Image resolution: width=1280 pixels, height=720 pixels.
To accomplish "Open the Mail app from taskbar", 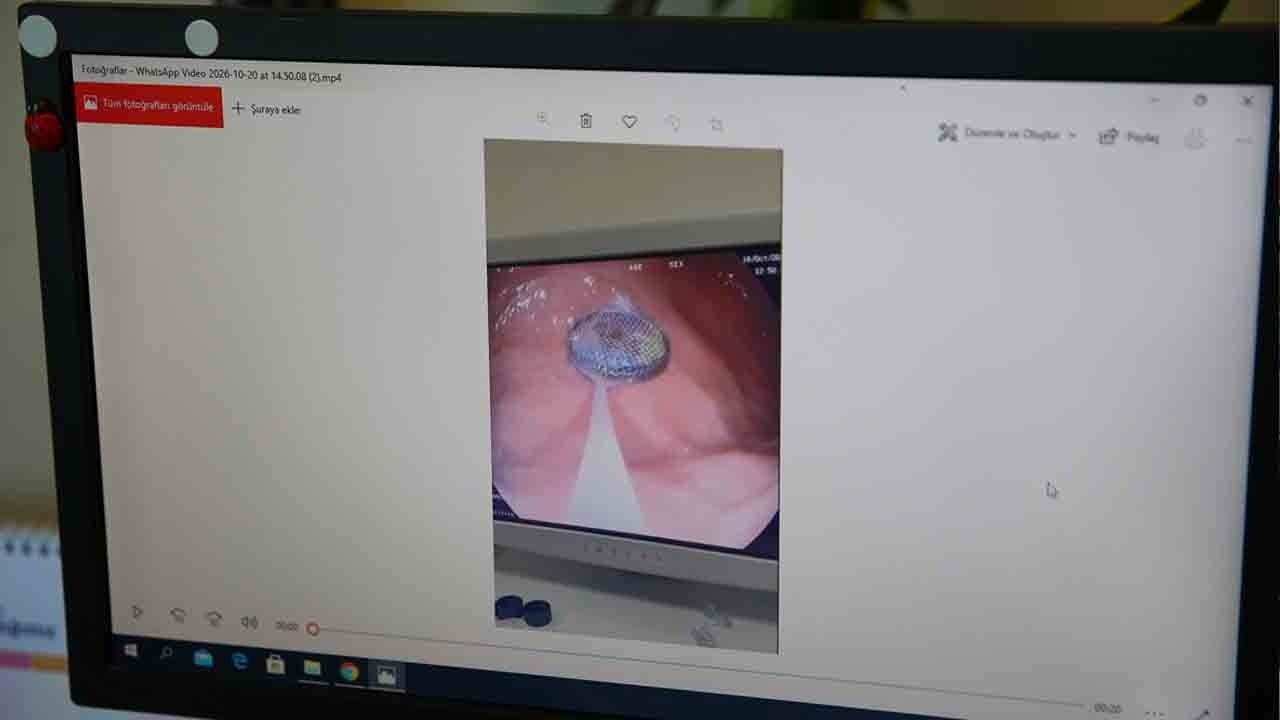I will point(203,658).
